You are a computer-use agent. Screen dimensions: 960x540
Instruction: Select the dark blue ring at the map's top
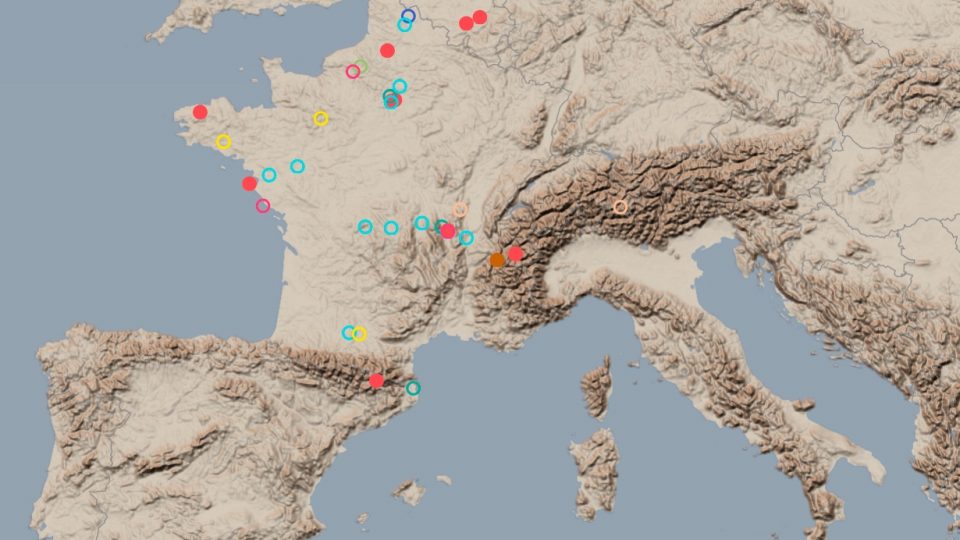click(408, 16)
